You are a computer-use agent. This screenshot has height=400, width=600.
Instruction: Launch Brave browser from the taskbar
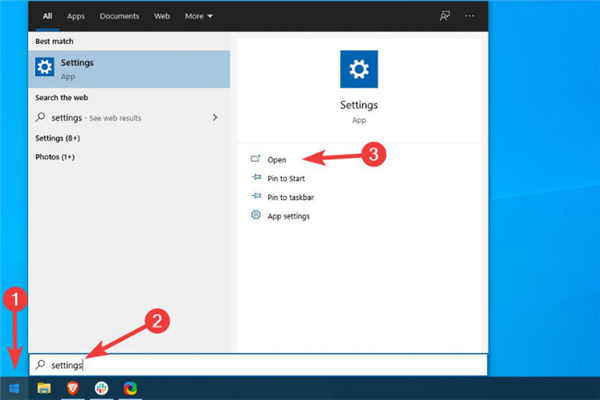pos(73,388)
